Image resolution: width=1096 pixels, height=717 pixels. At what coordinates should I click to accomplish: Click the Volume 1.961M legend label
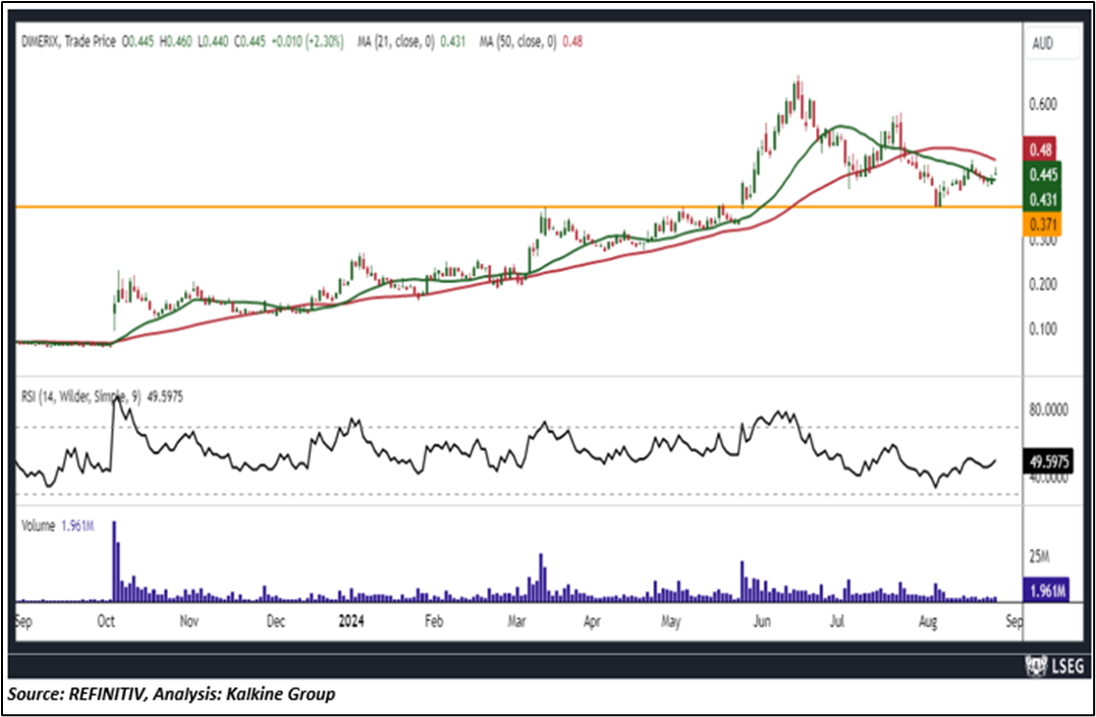pyautogui.click(x=57, y=526)
